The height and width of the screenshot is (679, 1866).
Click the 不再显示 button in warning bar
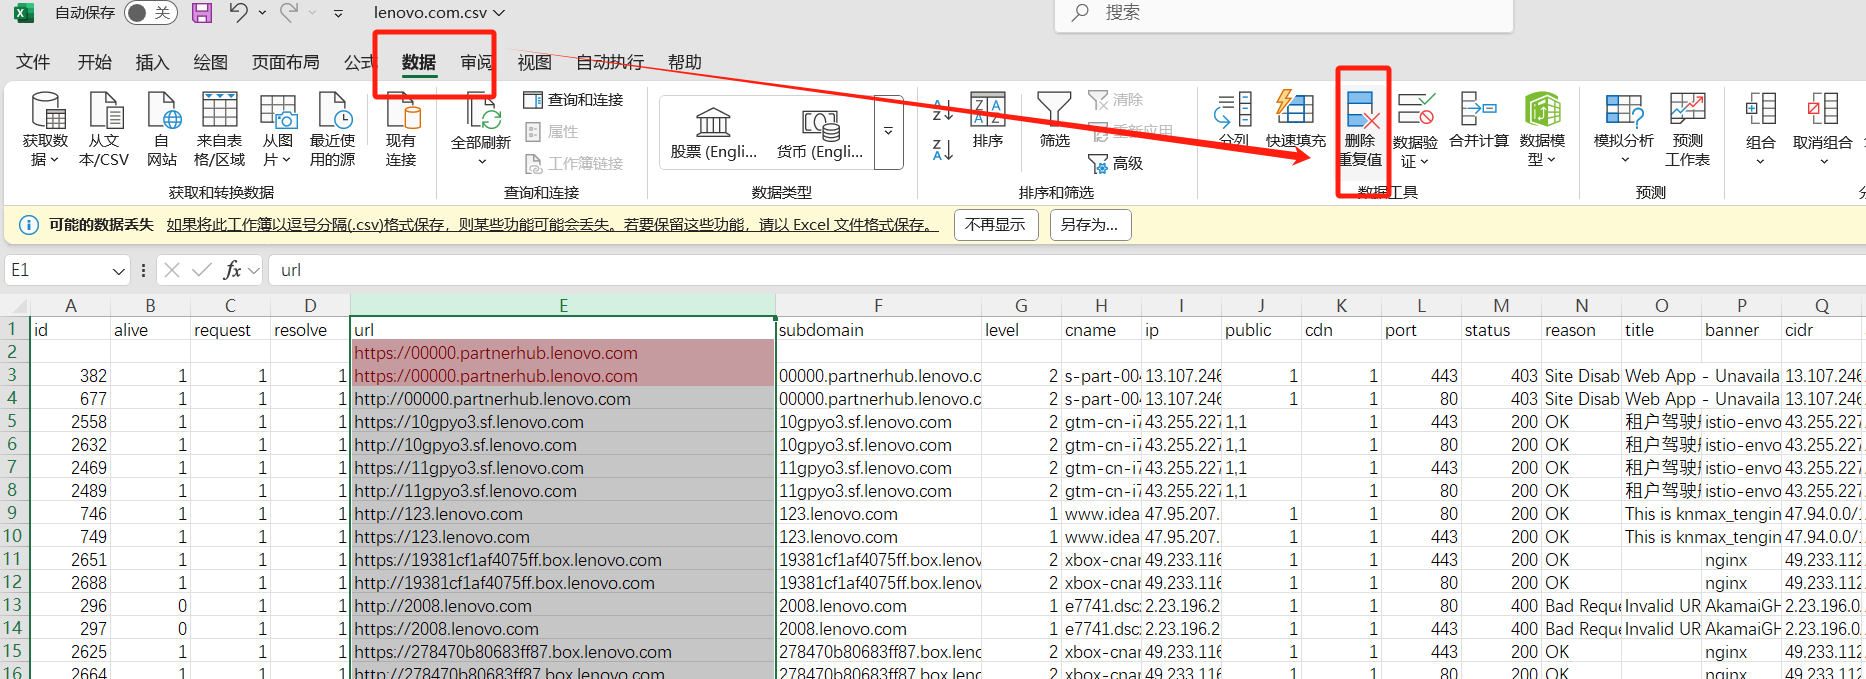click(x=995, y=225)
